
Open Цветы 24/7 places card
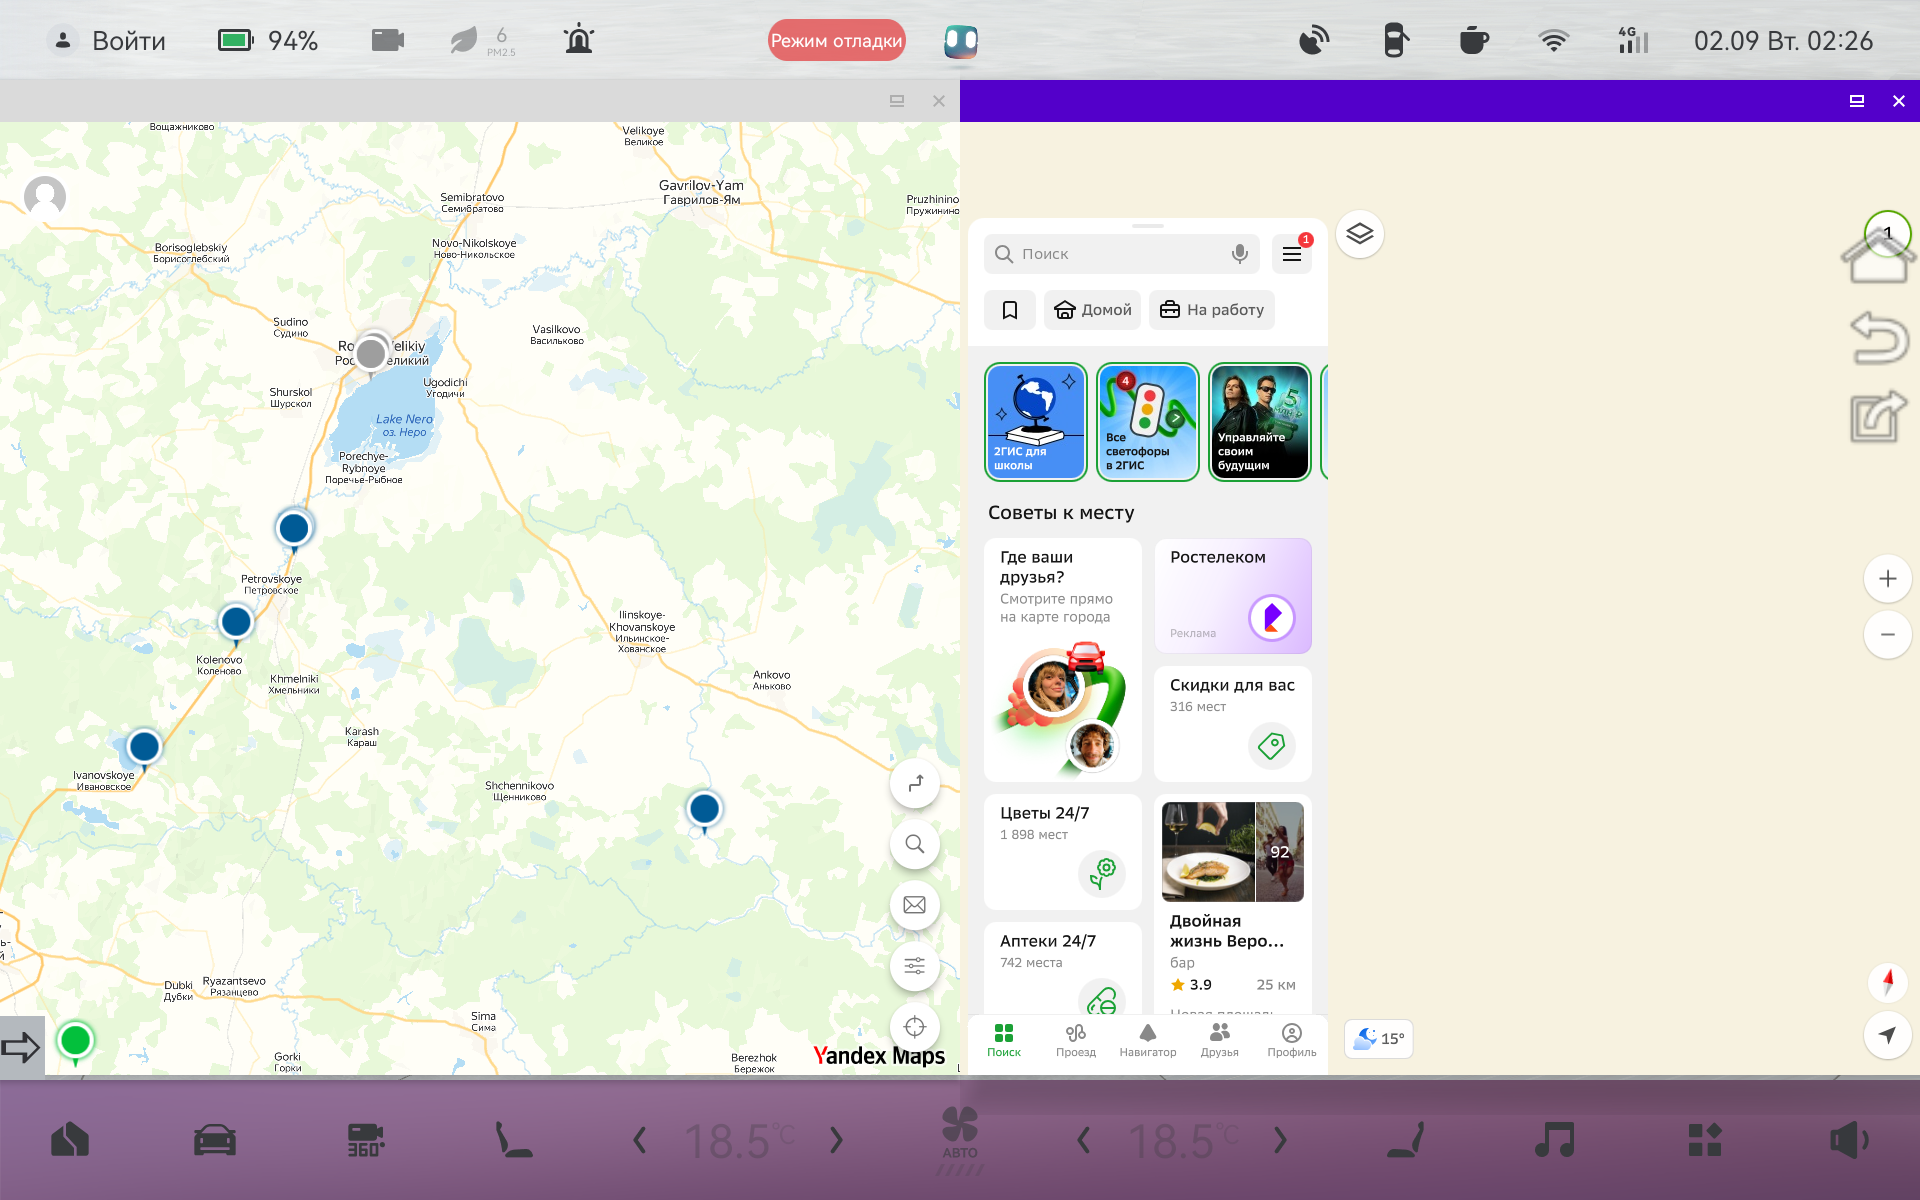(x=1063, y=852)
